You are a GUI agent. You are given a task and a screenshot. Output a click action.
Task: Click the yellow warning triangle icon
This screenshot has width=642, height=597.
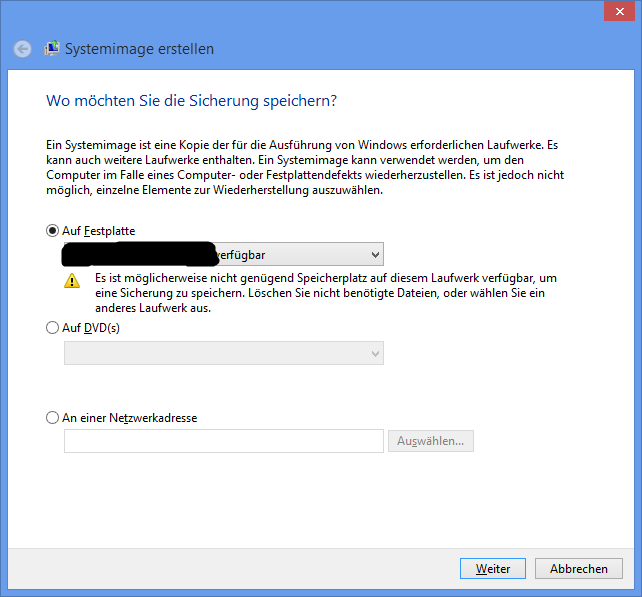coord(72,281)
